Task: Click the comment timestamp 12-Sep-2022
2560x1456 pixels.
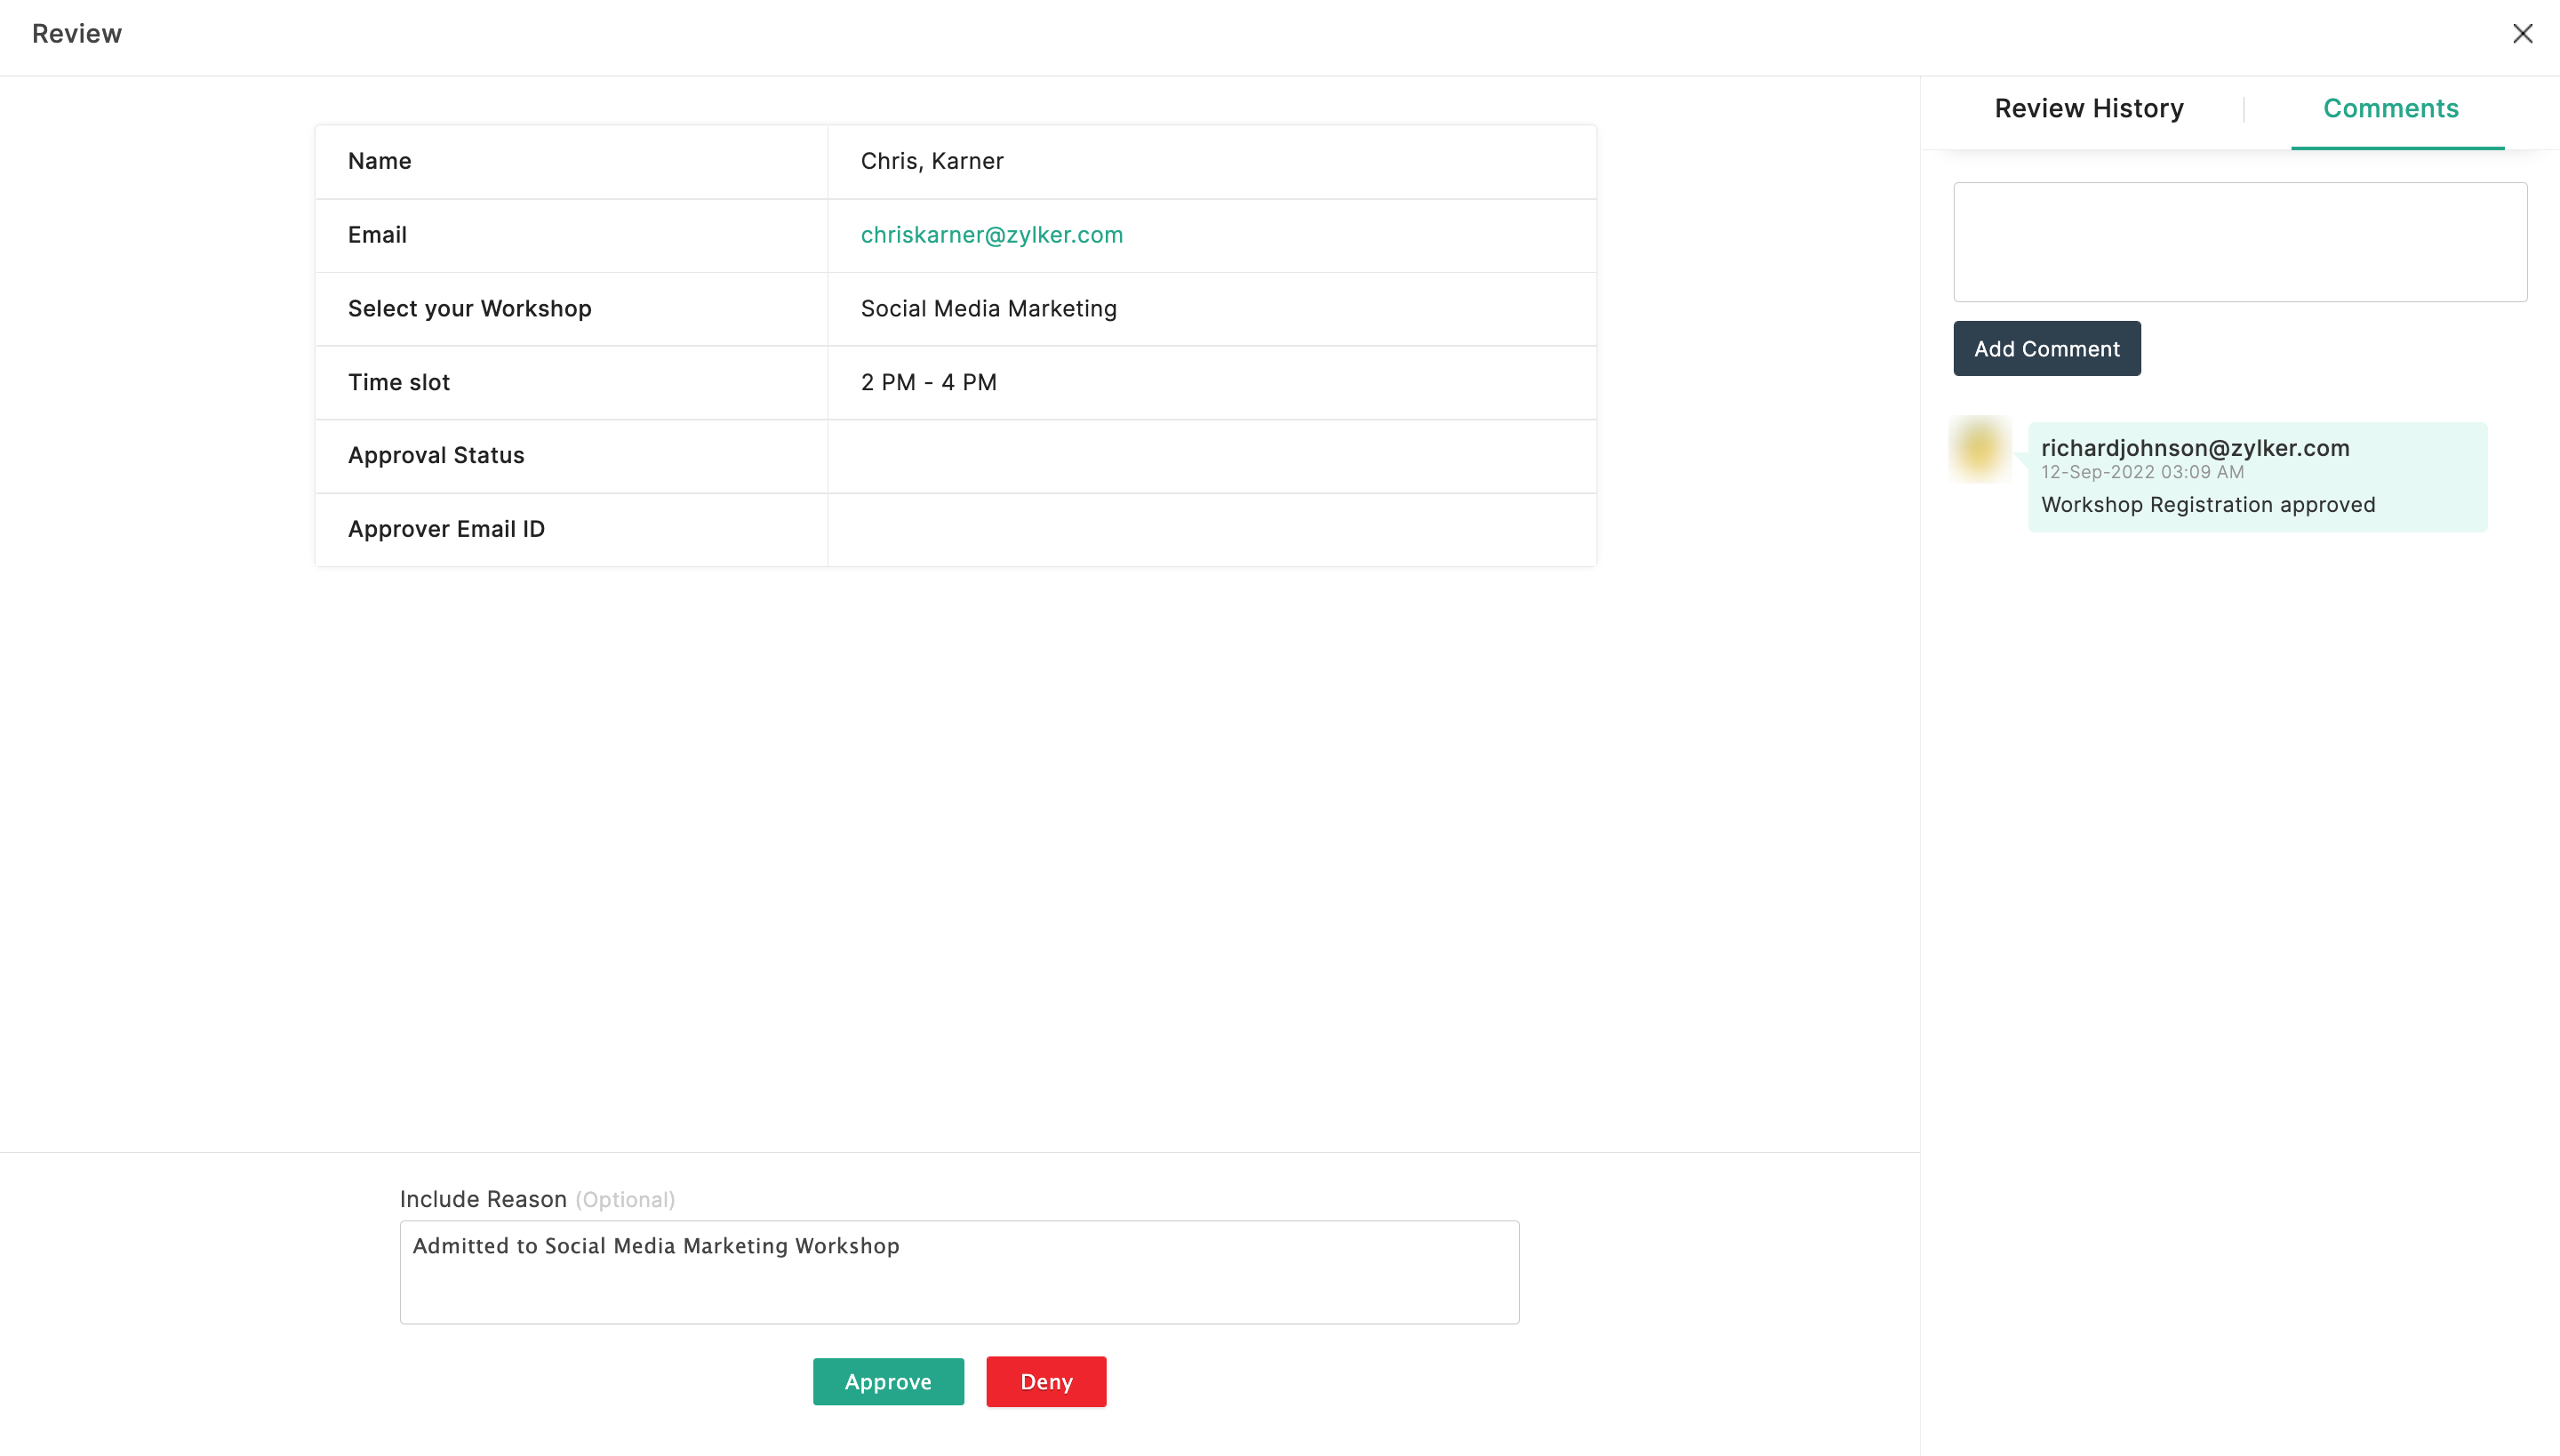Action: click(2141, 472)
